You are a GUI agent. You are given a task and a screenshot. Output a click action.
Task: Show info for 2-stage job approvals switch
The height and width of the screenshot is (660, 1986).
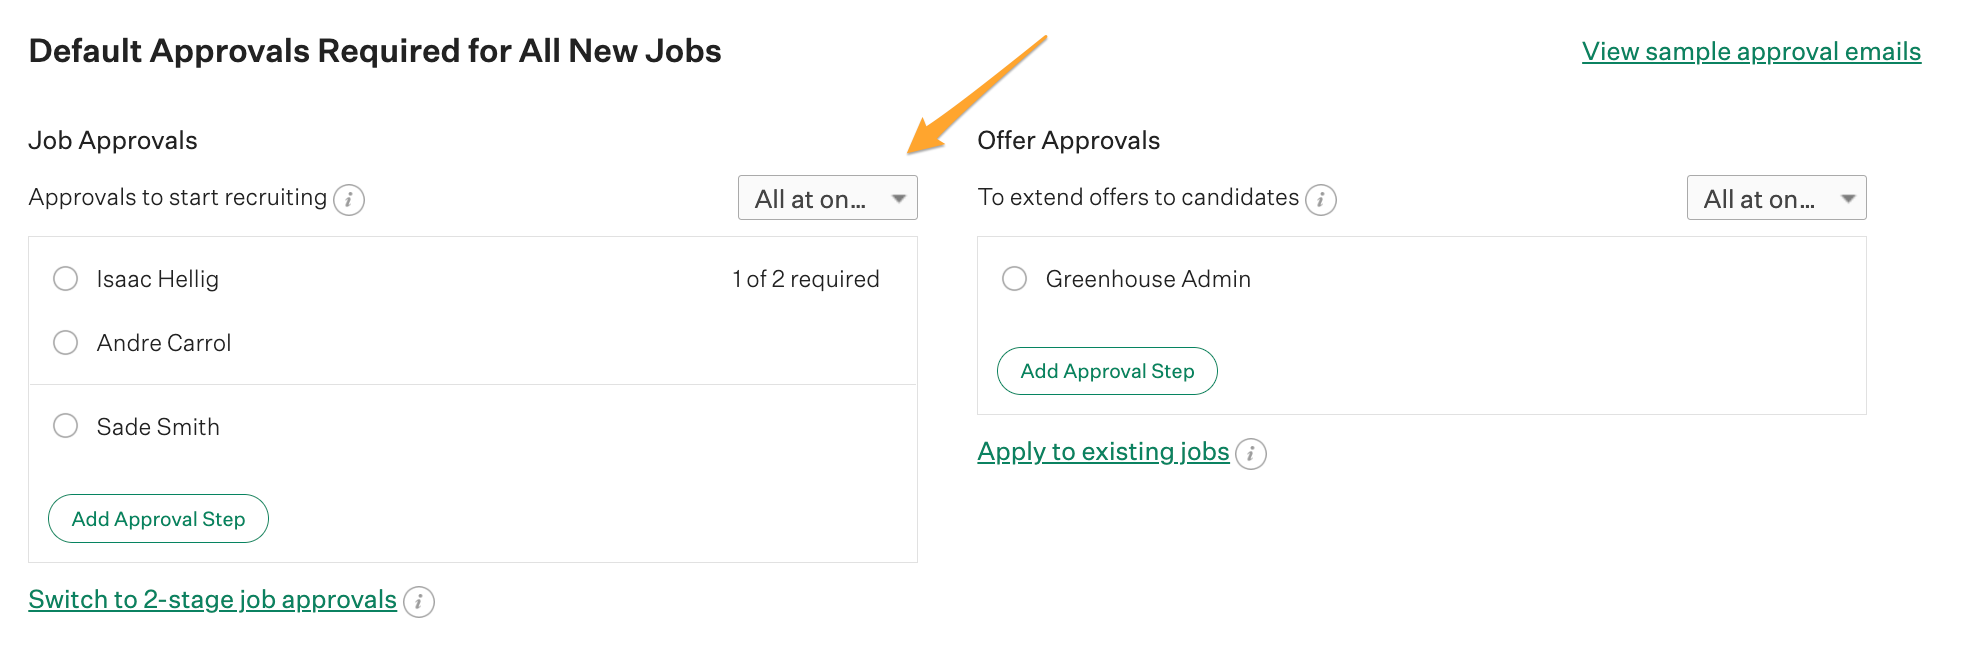coord(418,602)
